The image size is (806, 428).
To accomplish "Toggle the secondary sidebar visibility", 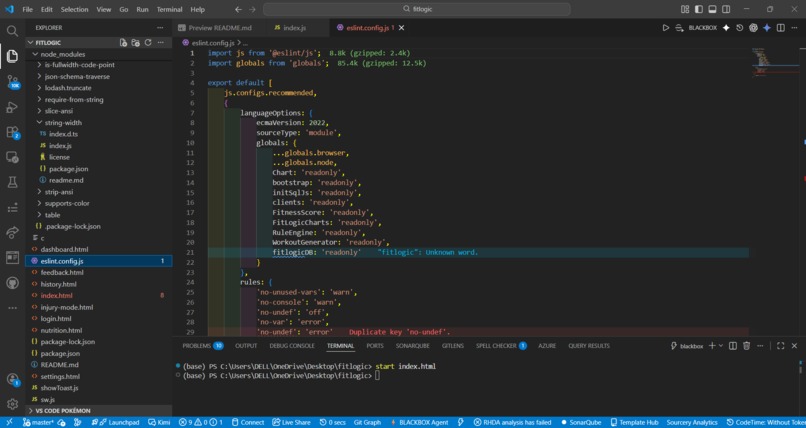I will coord(726,9).
